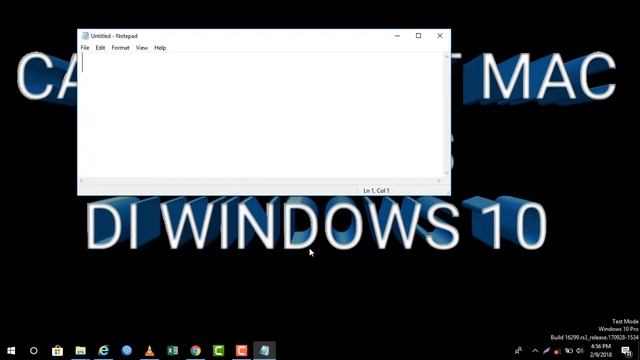Launch VLC media player from taskbar
The height and width of the screenshot is (360, 640).
coord(150,351)
